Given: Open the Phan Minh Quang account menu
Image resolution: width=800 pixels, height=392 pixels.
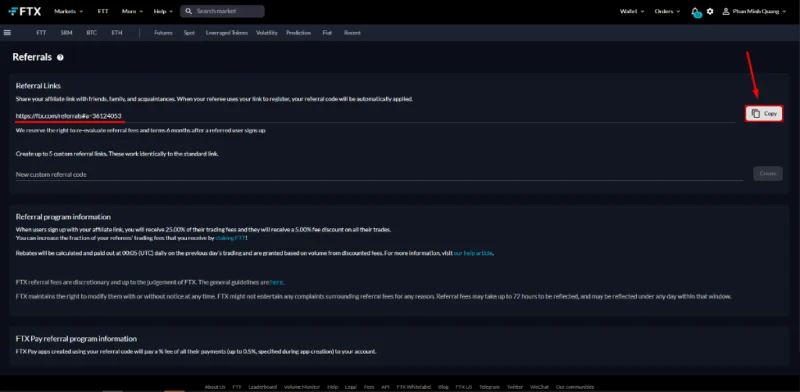Looking at the screenshot, I should click(x=754, y=11).
